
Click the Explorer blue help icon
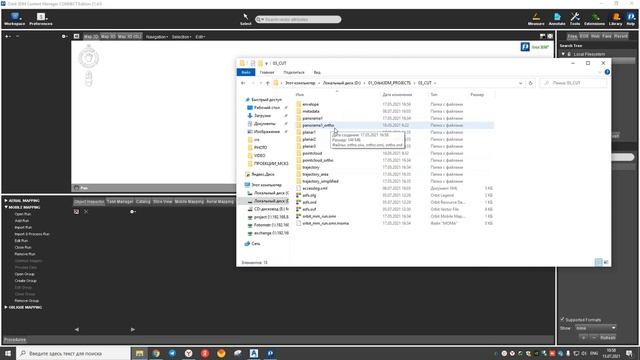point(607,72)
